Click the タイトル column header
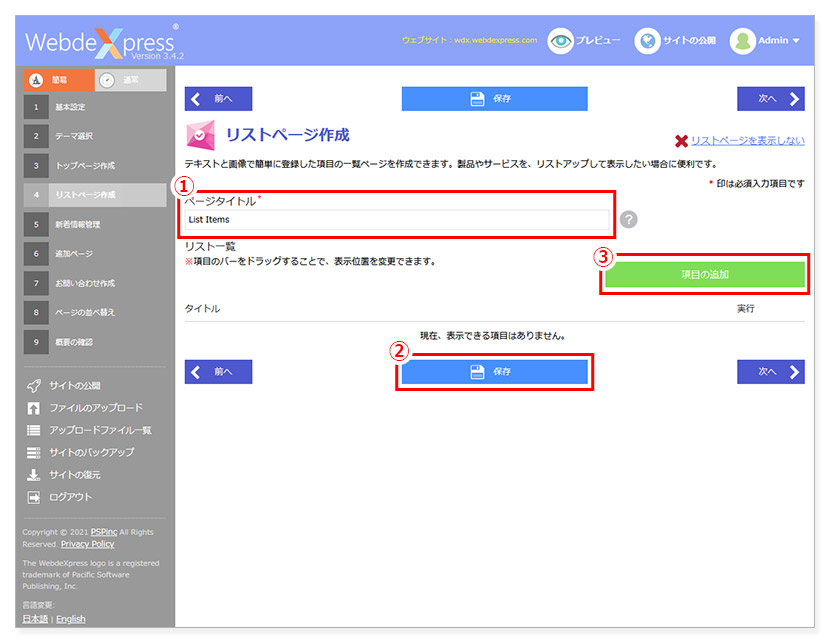The height and width of the screenshot is (643, 830). [202, 308]
